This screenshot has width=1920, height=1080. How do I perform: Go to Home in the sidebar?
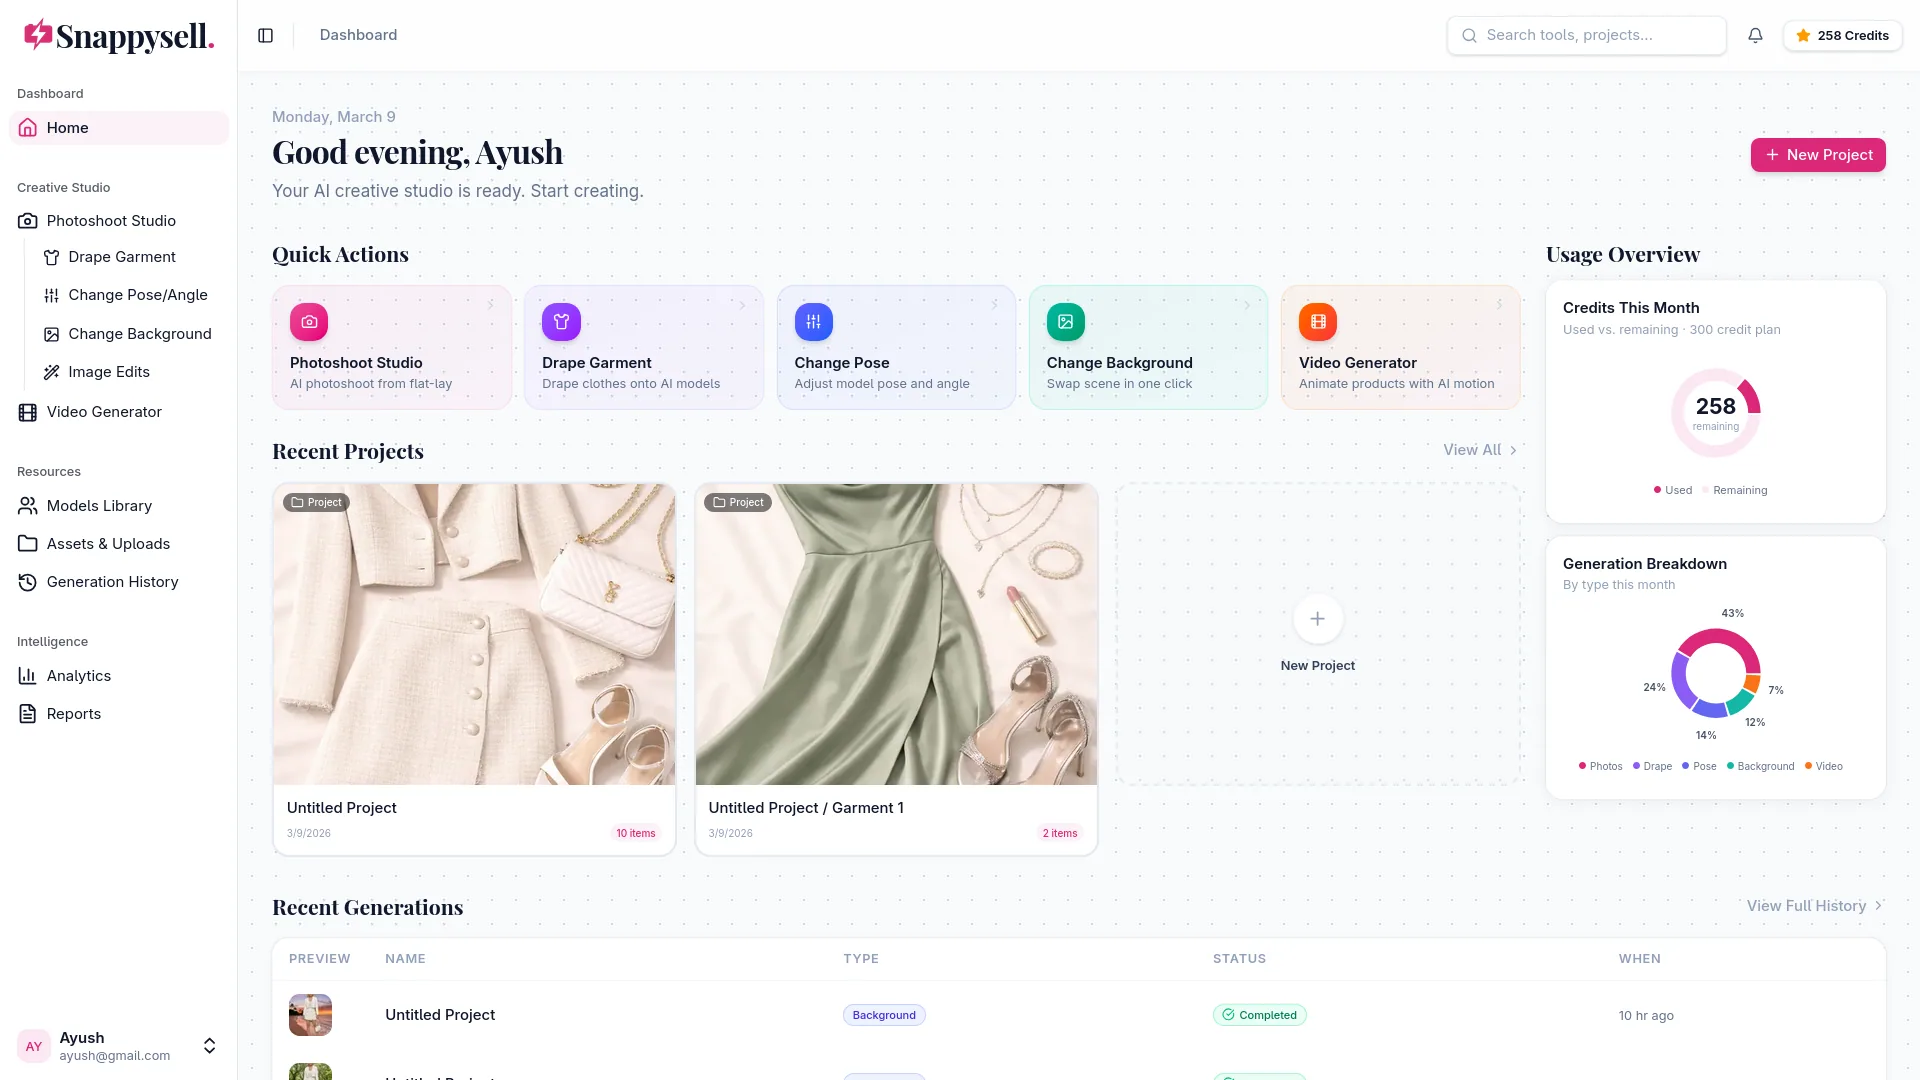[119, 128]
